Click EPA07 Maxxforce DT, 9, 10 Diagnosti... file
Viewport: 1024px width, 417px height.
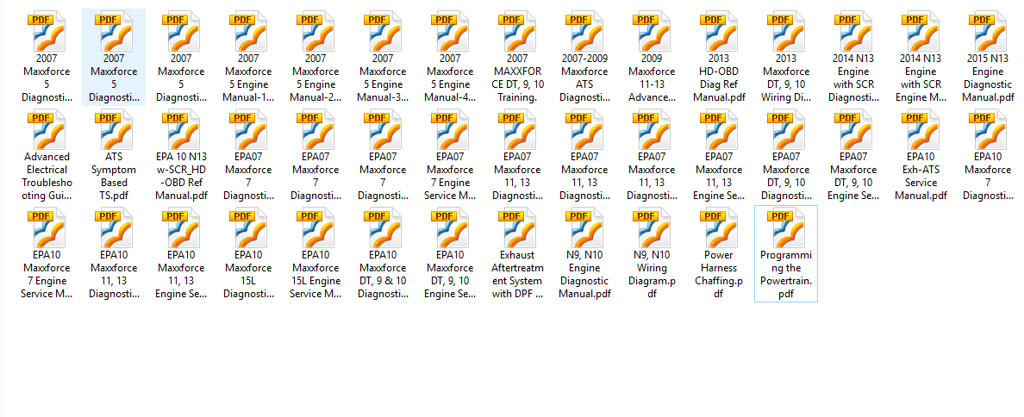786,155
